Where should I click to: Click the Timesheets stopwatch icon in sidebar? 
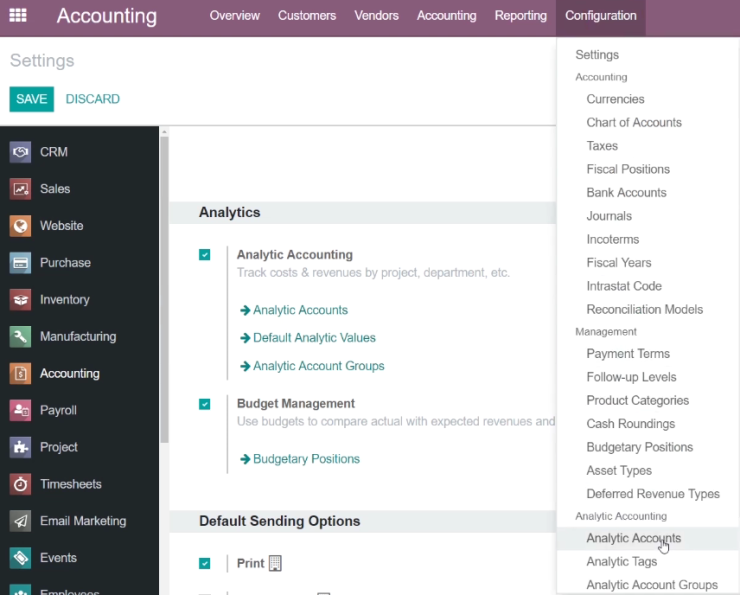pyautogui.click(x=20, y=484)
